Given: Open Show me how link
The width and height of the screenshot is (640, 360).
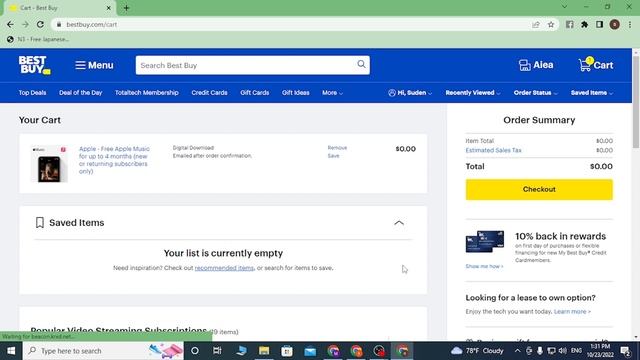Looking at the screenshot, I should click(484, 266).
